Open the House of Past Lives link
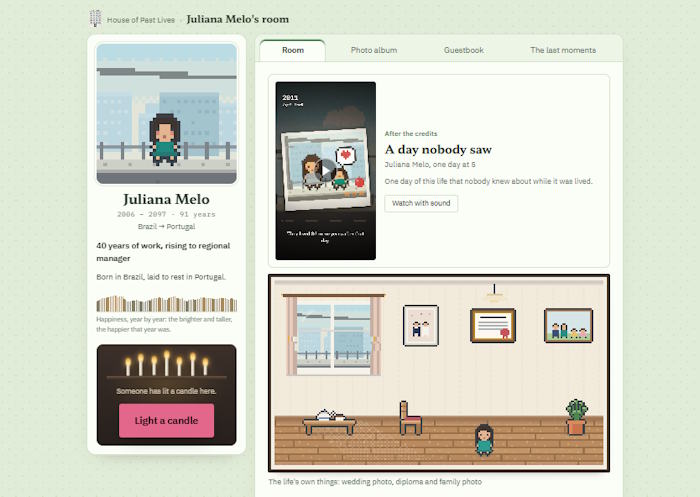The image size is (700, 497). pos(141,20)
